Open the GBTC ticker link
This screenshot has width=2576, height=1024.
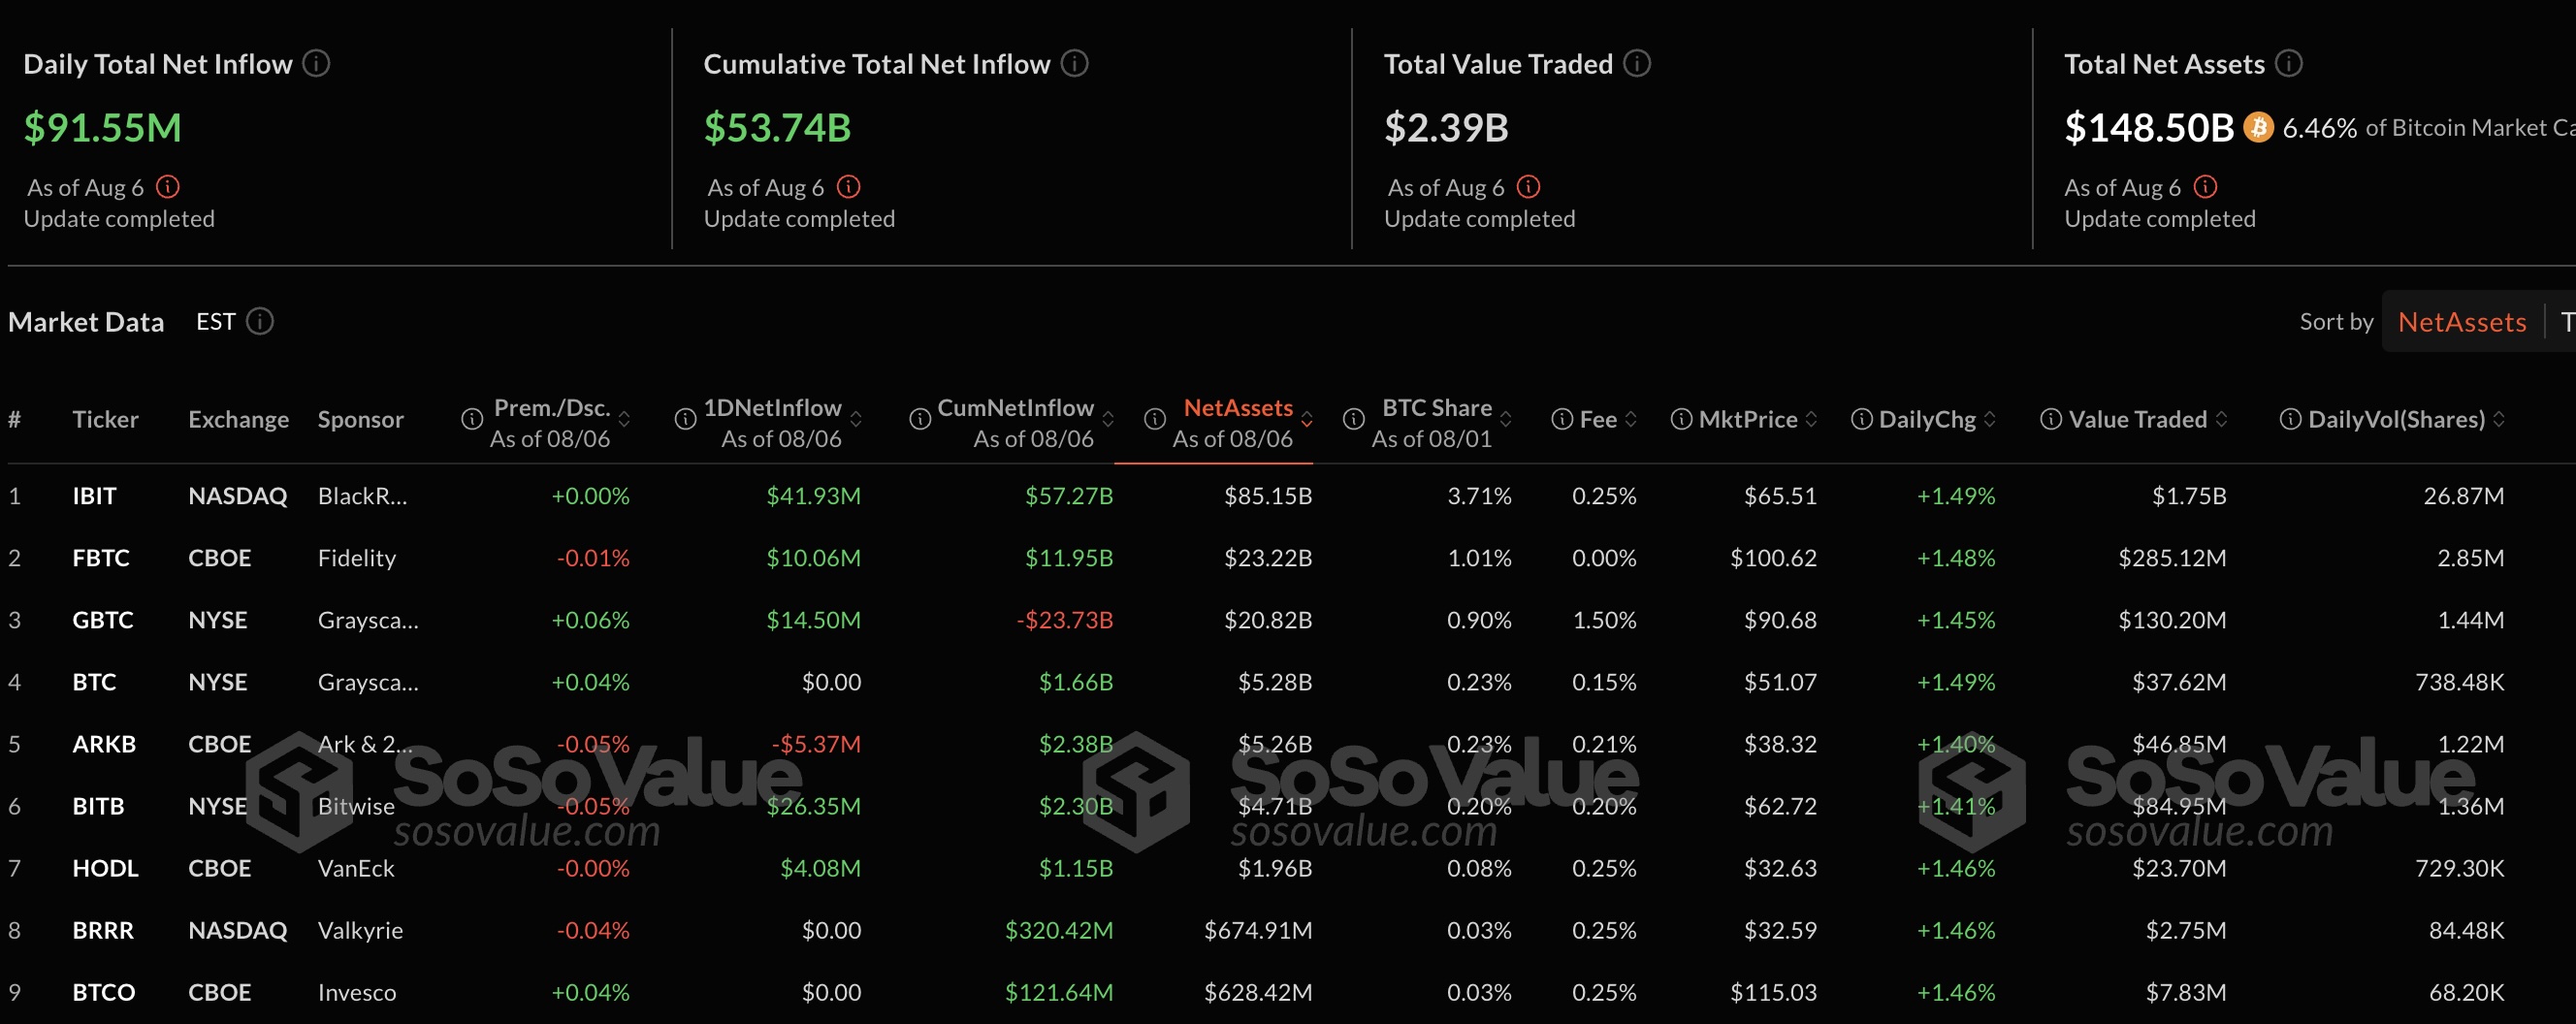103,620
